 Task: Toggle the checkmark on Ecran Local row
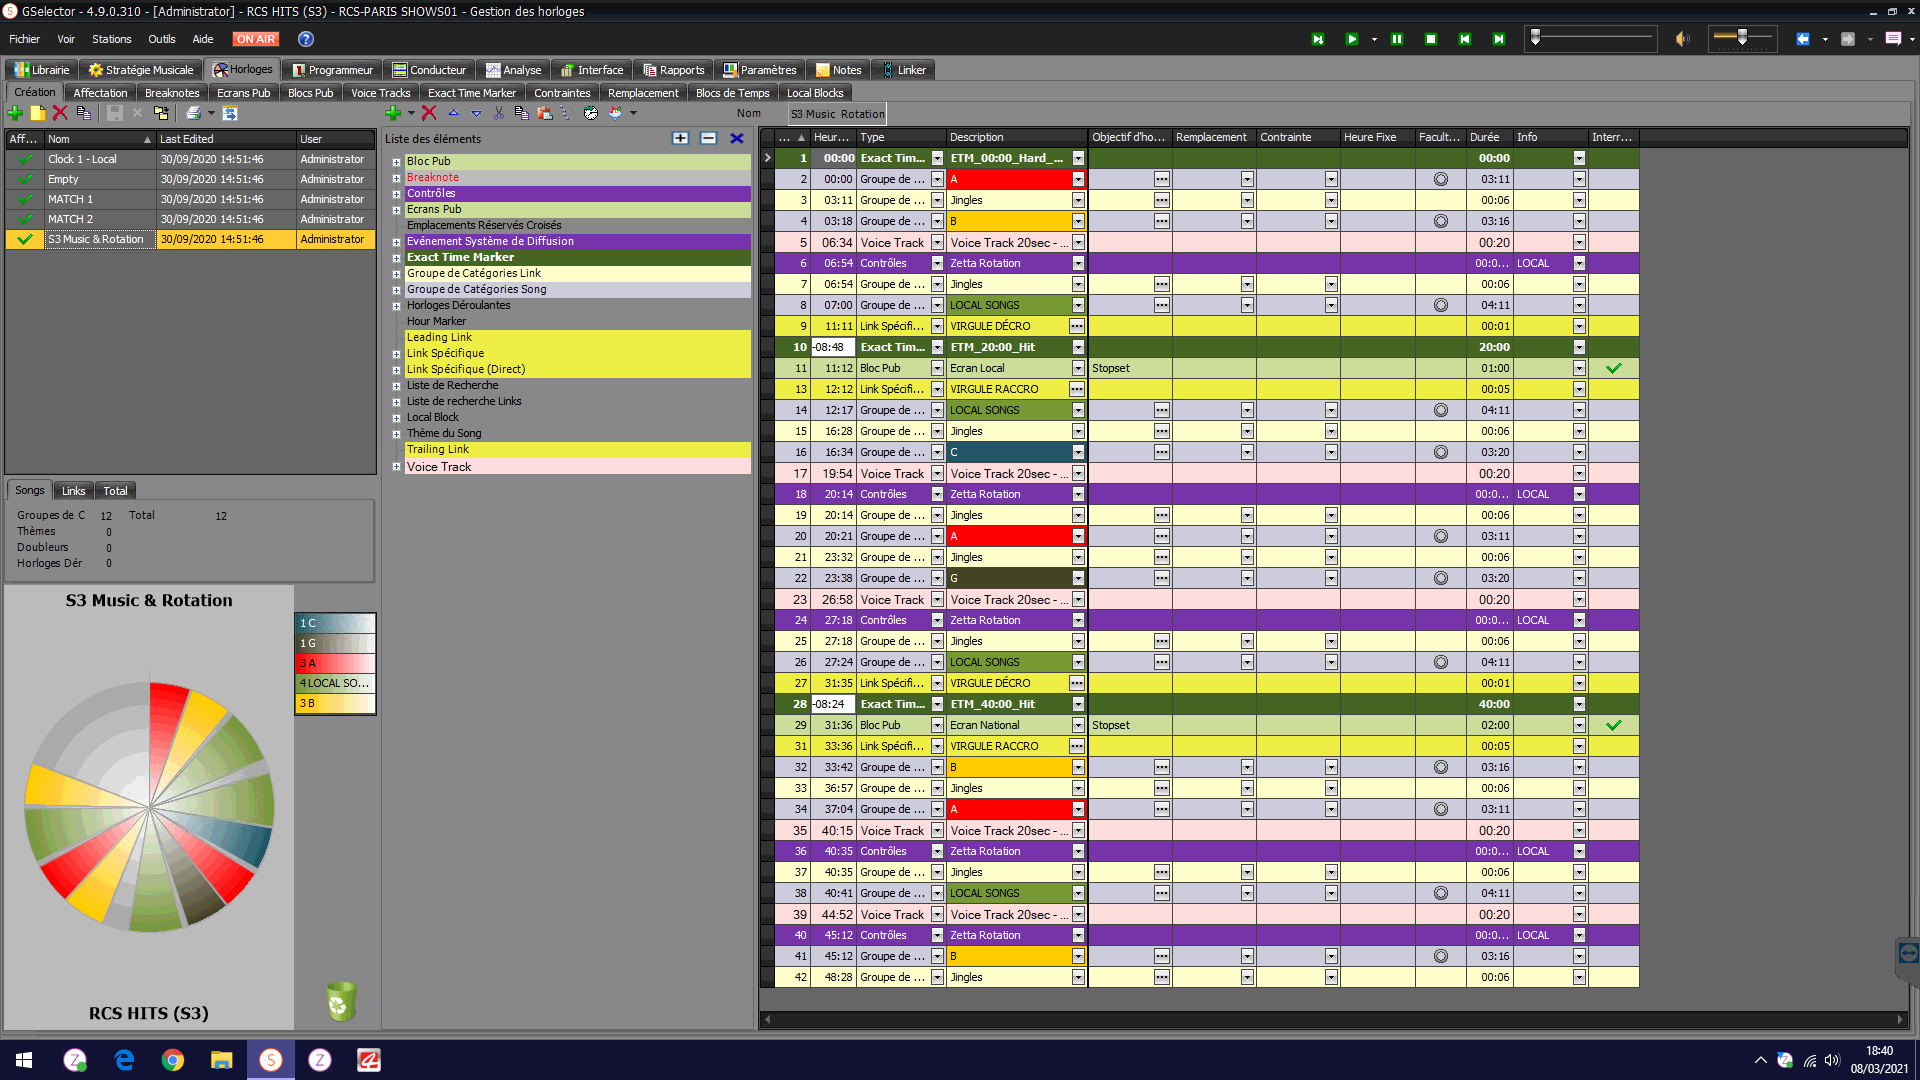(x=1613, y=368)
